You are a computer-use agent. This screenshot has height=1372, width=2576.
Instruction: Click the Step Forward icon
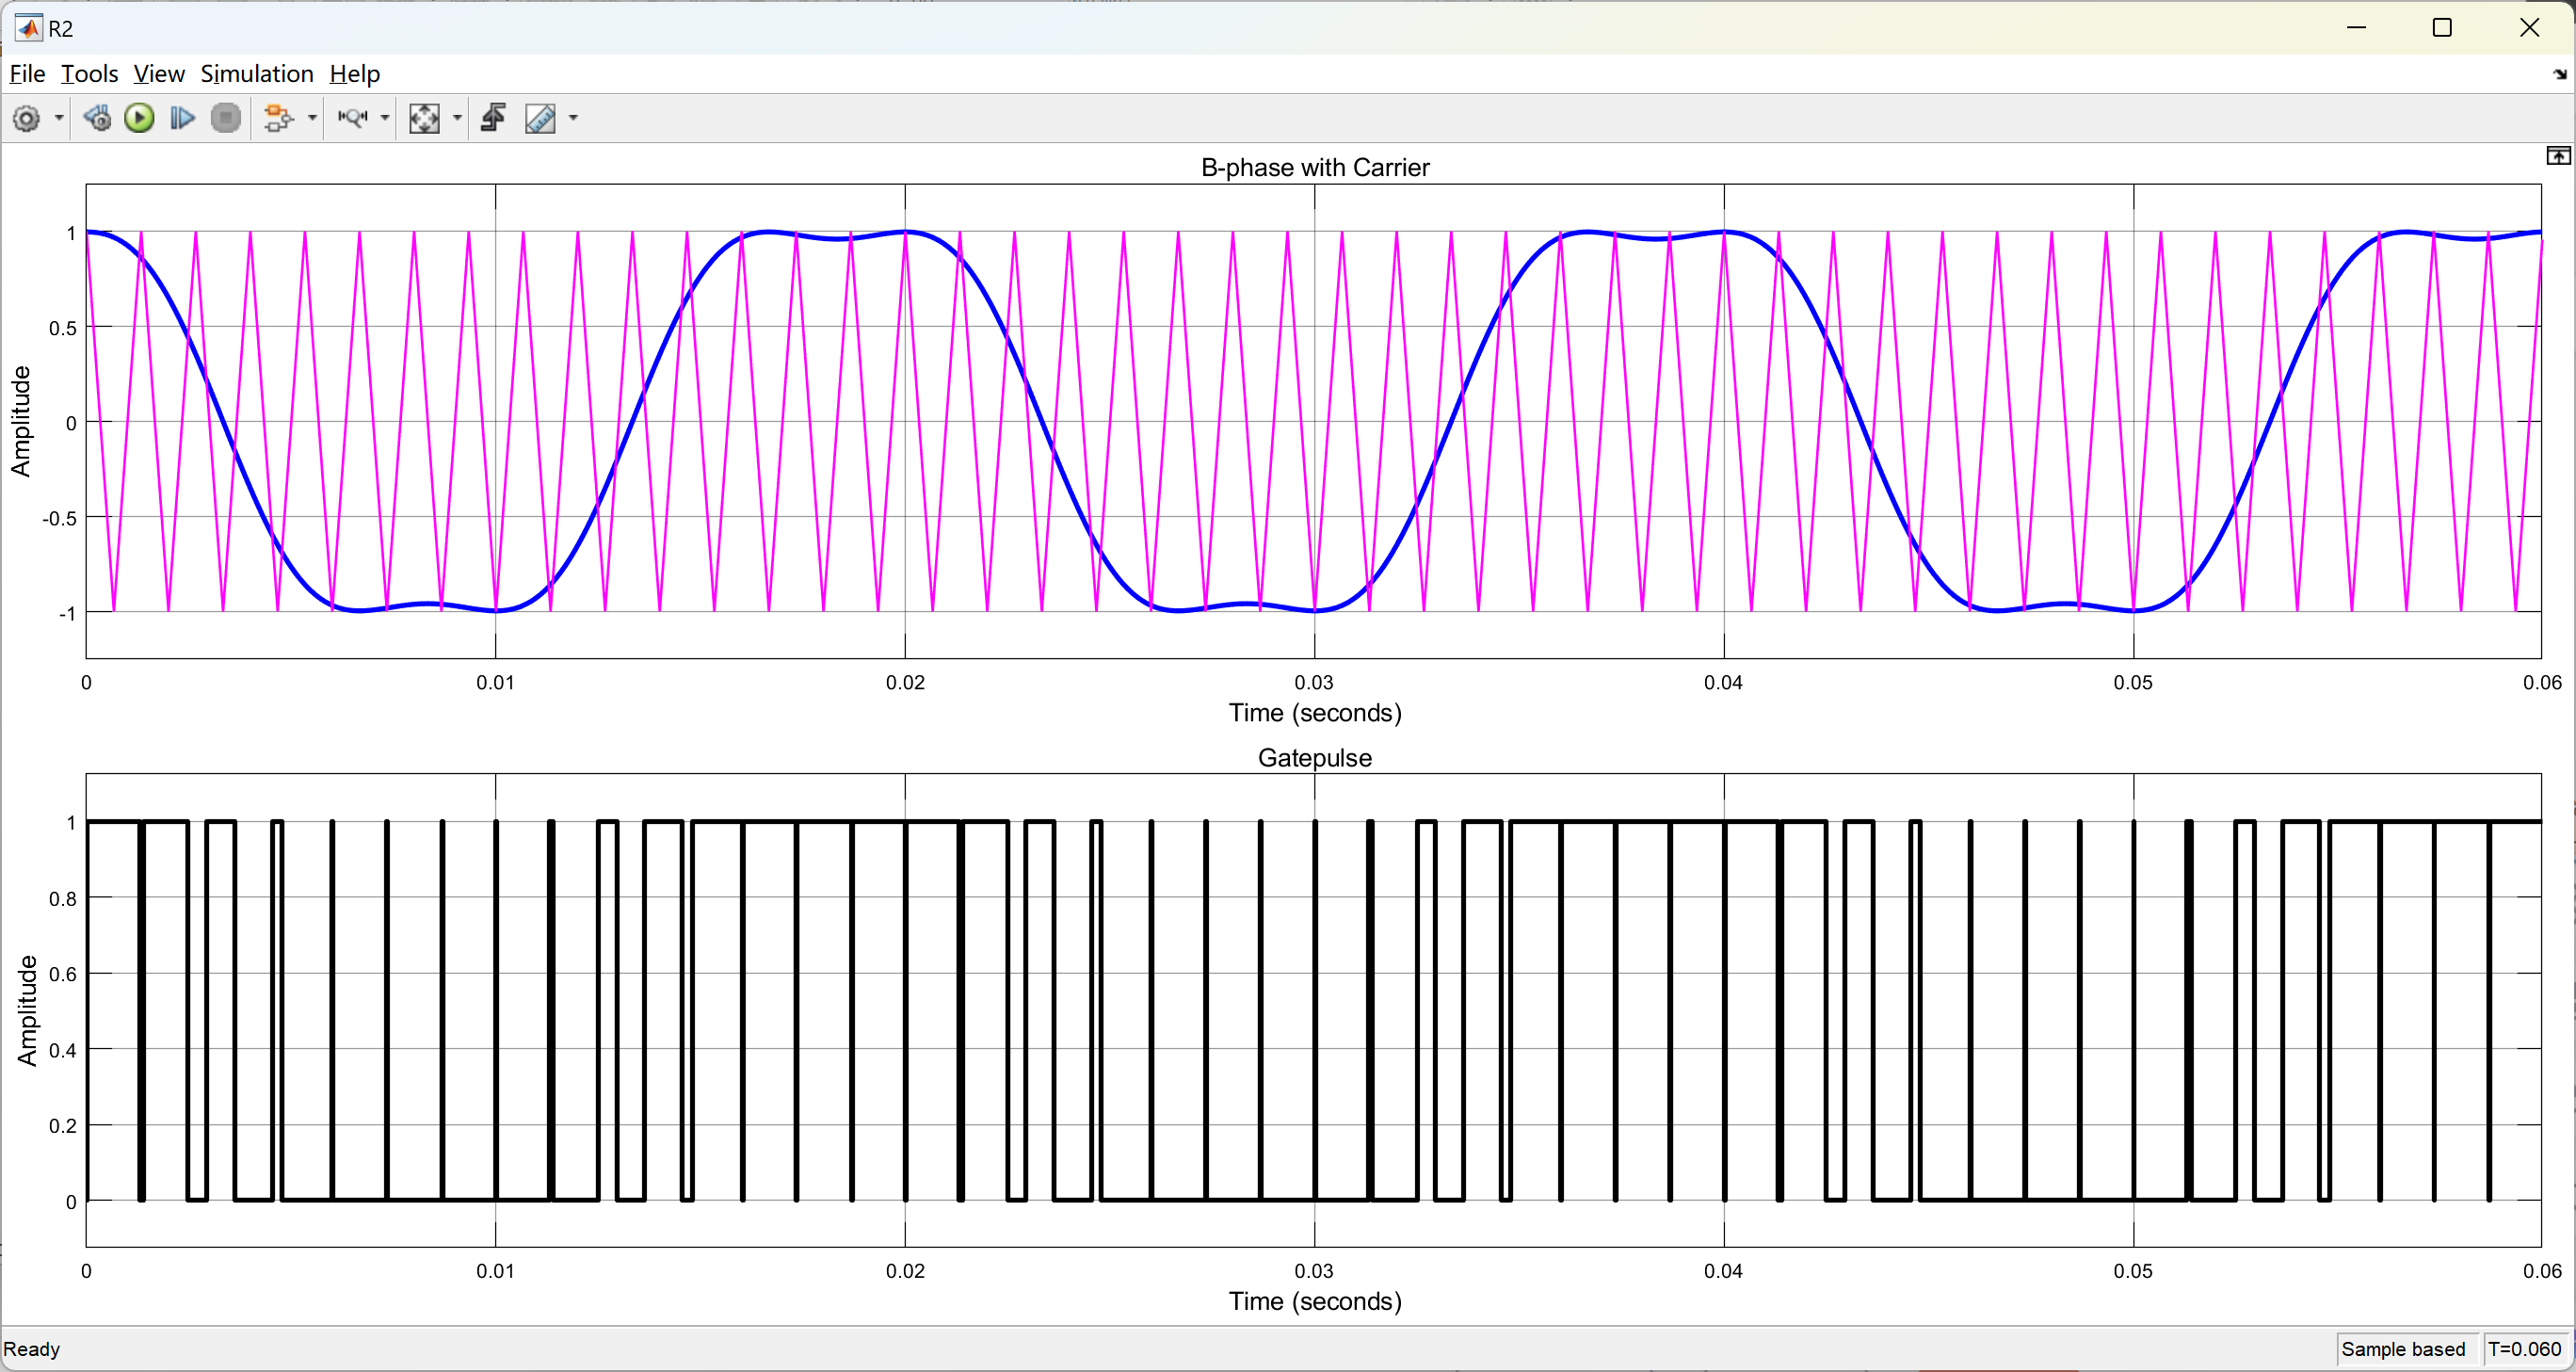pyautogui.click(x=182, y=119)
